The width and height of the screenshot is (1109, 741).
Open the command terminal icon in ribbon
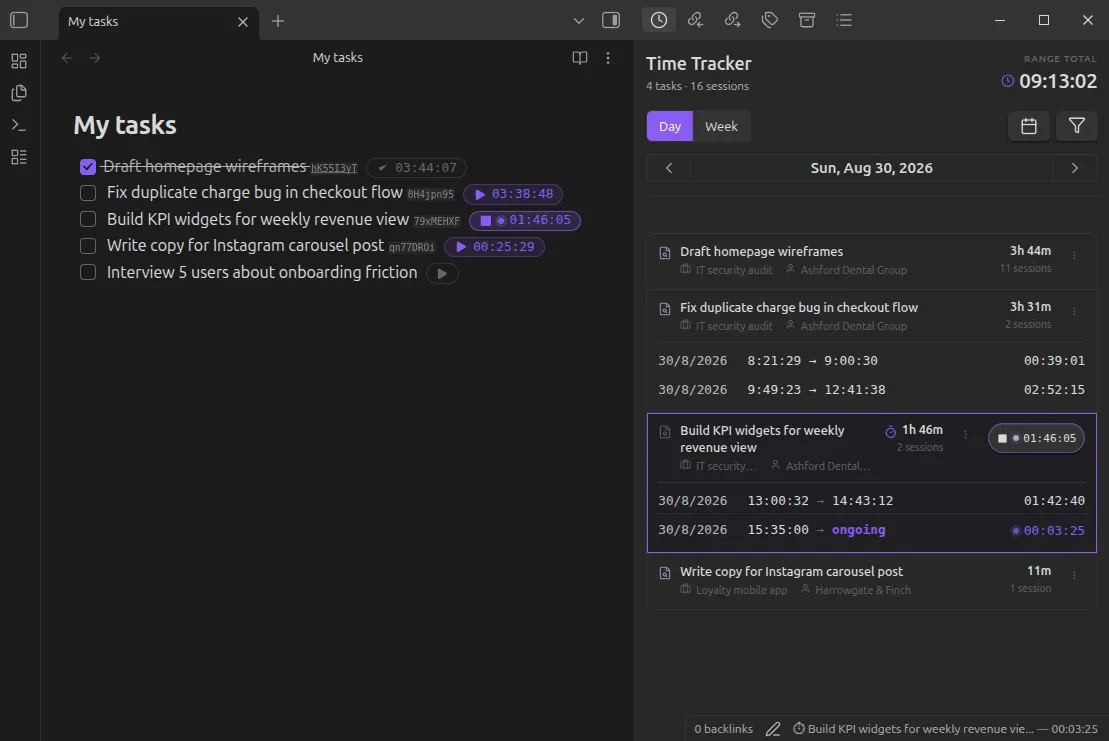19,125
